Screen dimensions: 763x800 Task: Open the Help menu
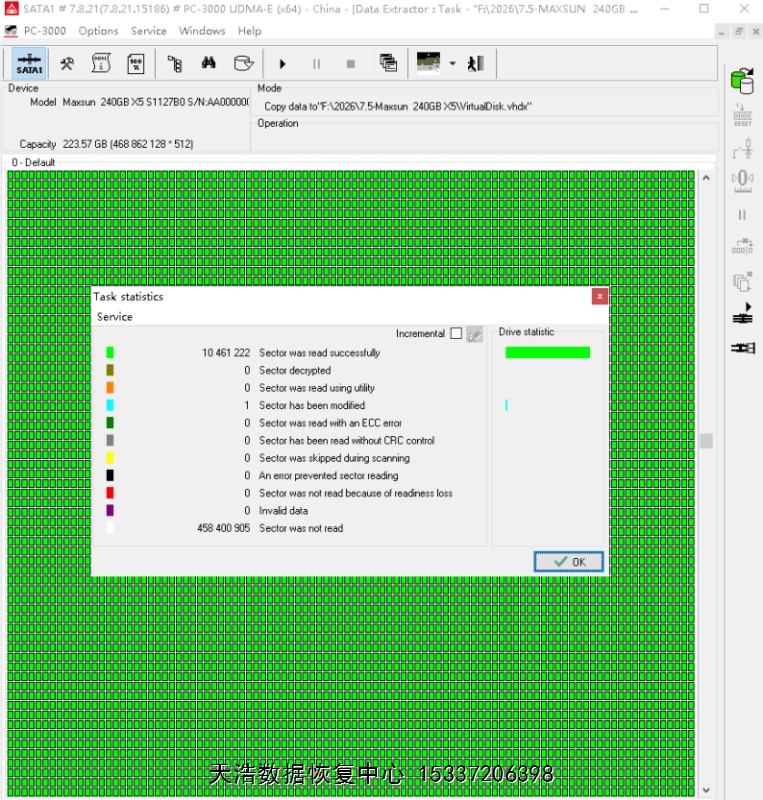pyautogui.click(x=250, y=31)
